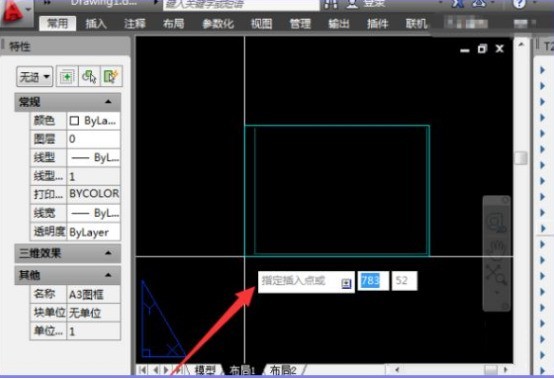Click the Y coordinate field 52

coord(404,281)
